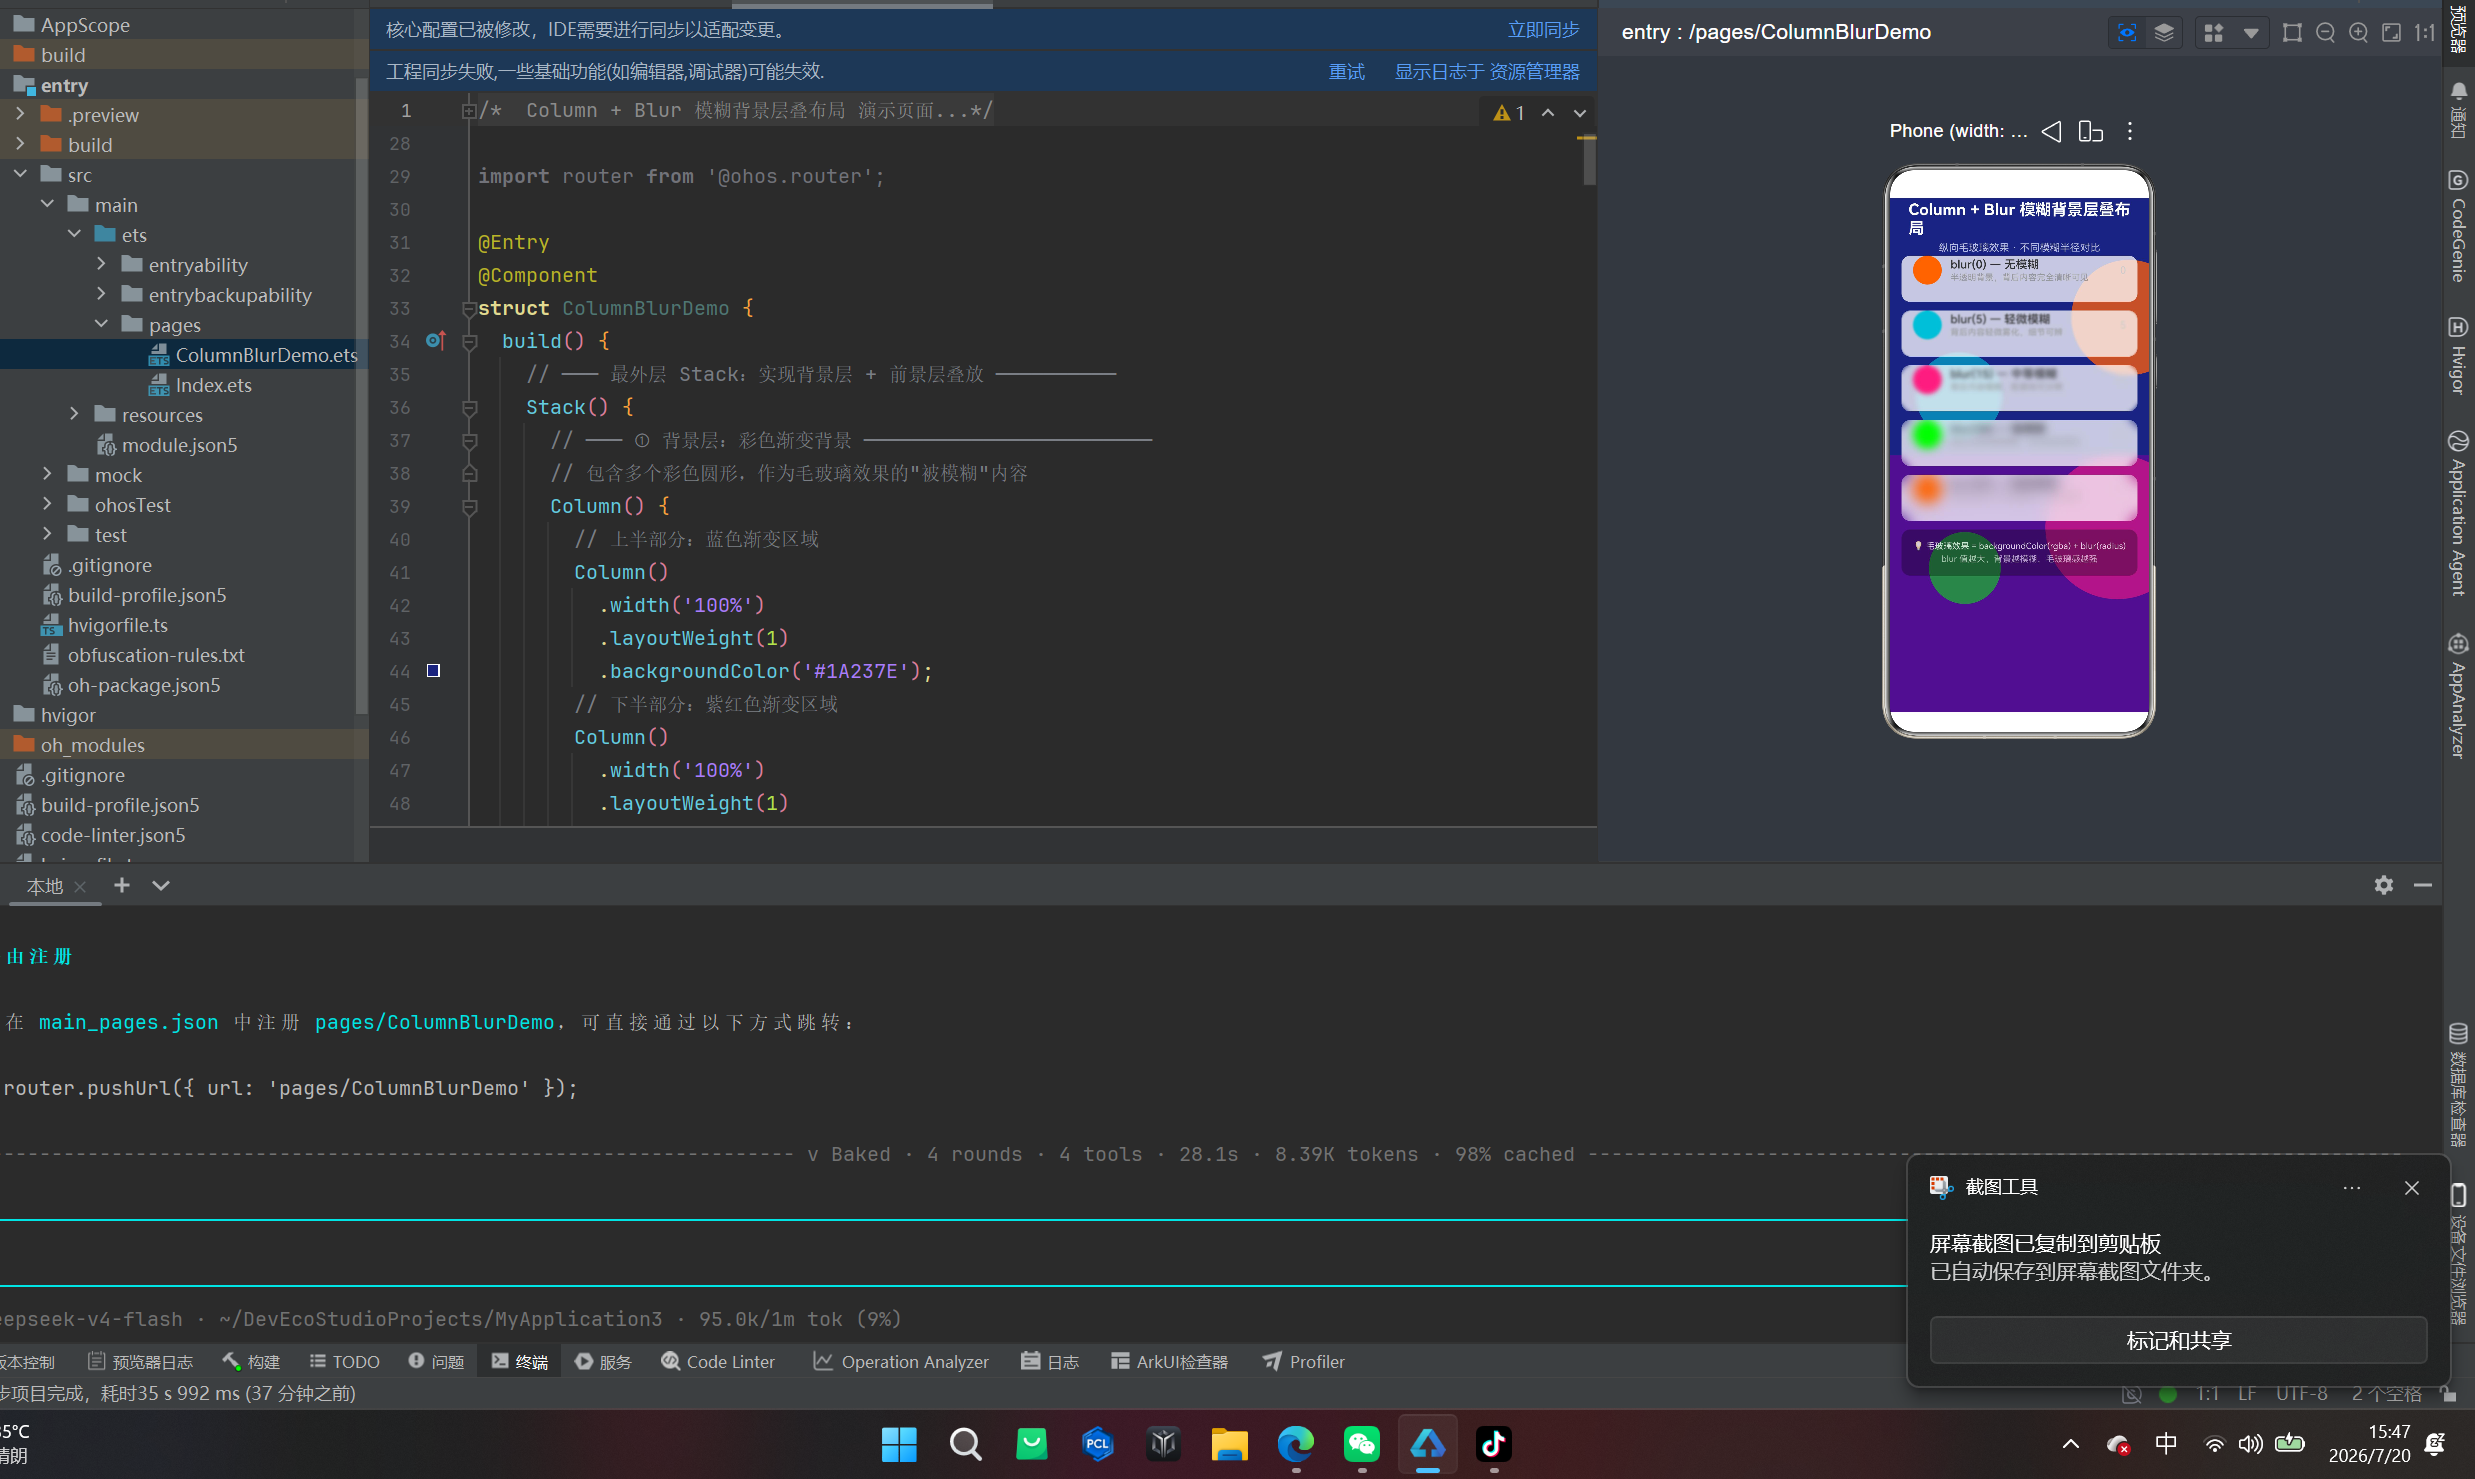Expand the folded comment on line 1
This screenshot has width=2475, height=1479.
pos(468,111)
